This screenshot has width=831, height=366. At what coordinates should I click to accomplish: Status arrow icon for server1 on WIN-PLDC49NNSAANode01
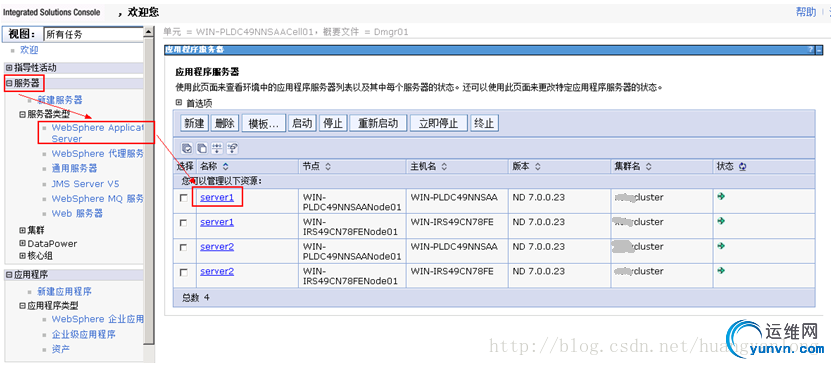tap(721, 197)
